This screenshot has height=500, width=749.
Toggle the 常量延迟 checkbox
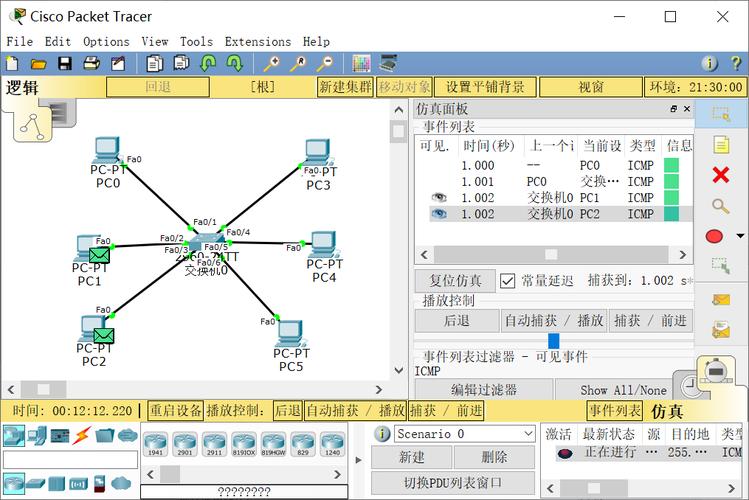coord(507,281)
